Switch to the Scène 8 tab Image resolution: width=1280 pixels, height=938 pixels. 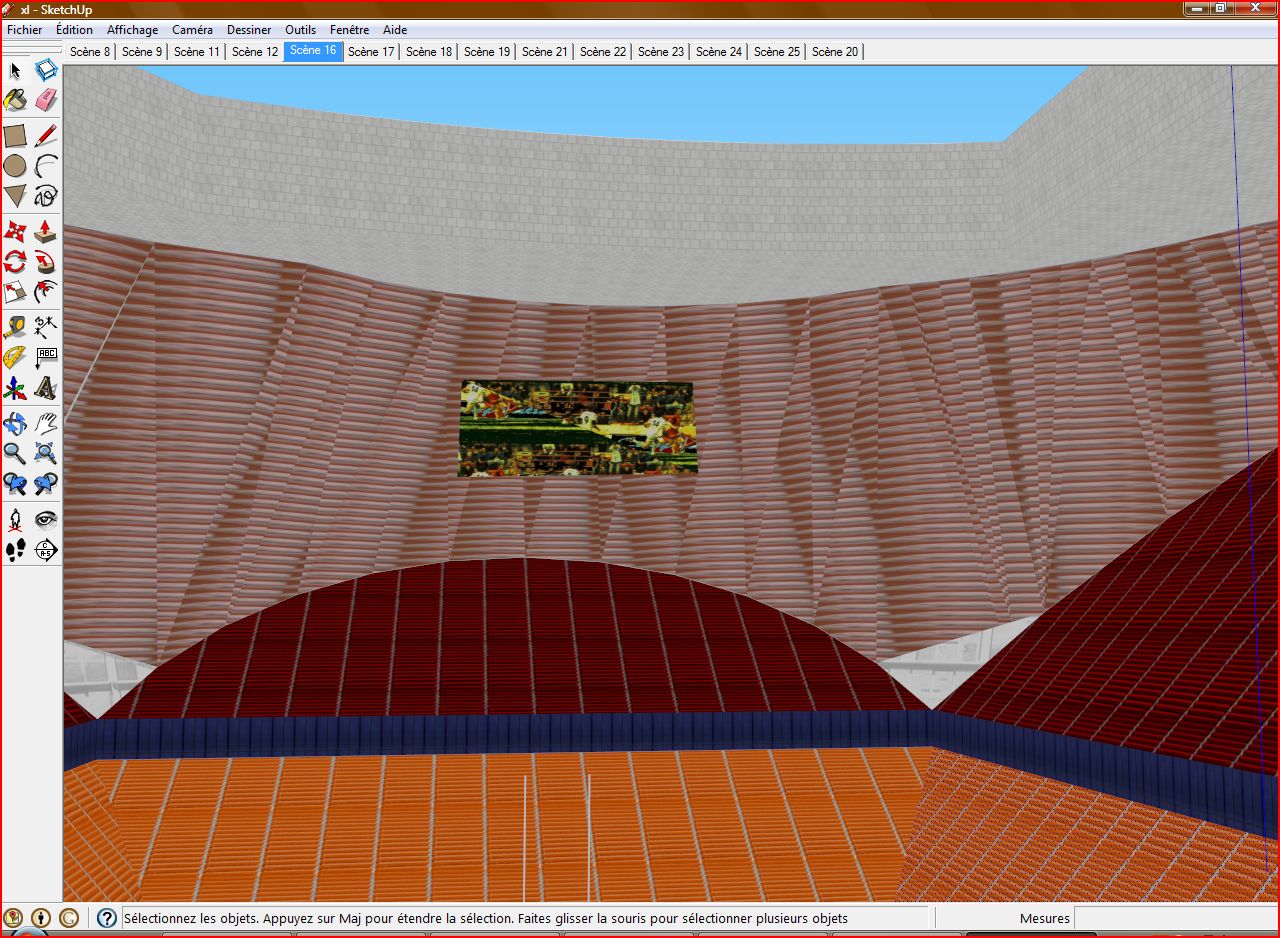pyautogui.click(x=90, y=52)
